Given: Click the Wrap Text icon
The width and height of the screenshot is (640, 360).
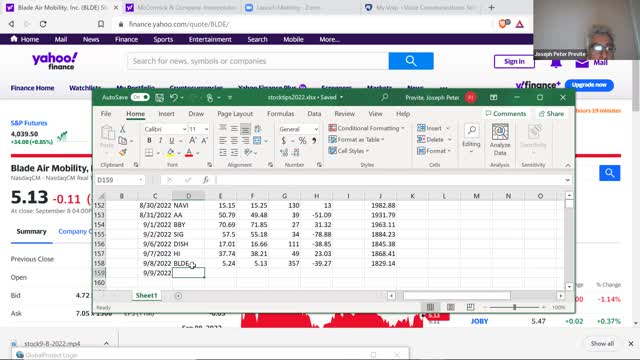Looking at the screenshot, I should point(258,129).
